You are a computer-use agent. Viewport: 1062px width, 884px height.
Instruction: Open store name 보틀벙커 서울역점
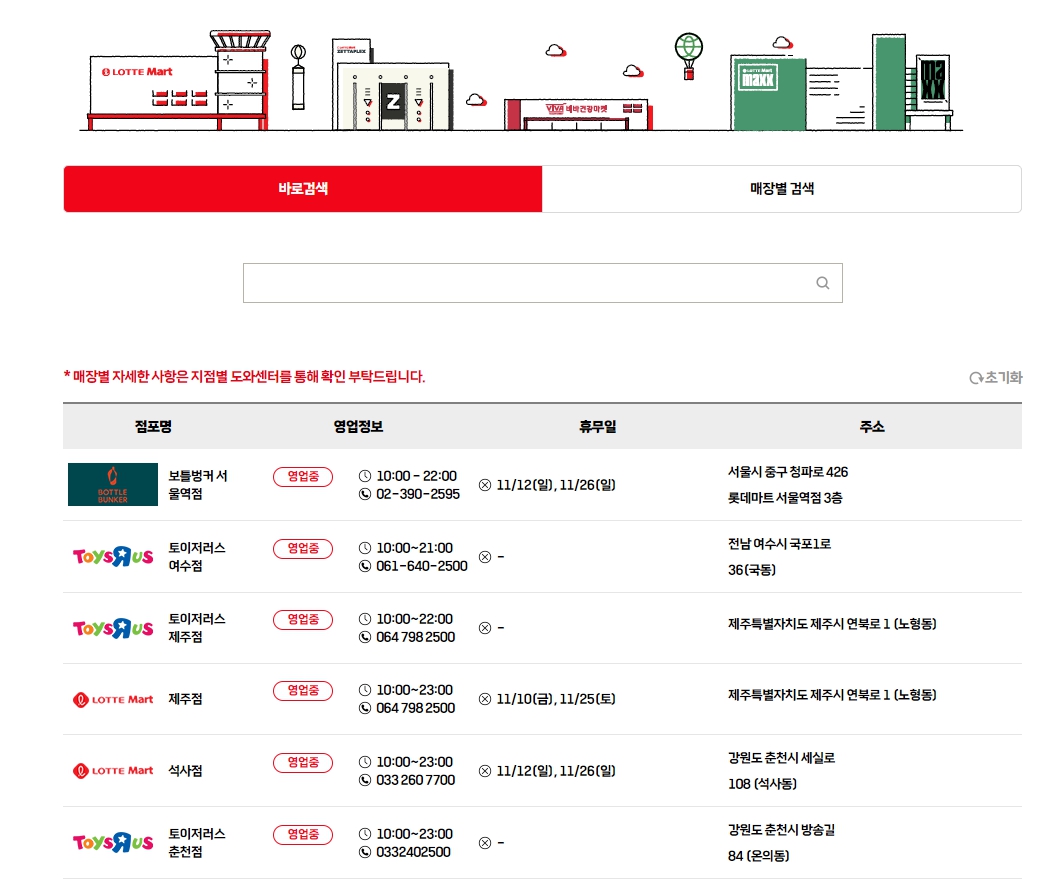tap(198, 485)
